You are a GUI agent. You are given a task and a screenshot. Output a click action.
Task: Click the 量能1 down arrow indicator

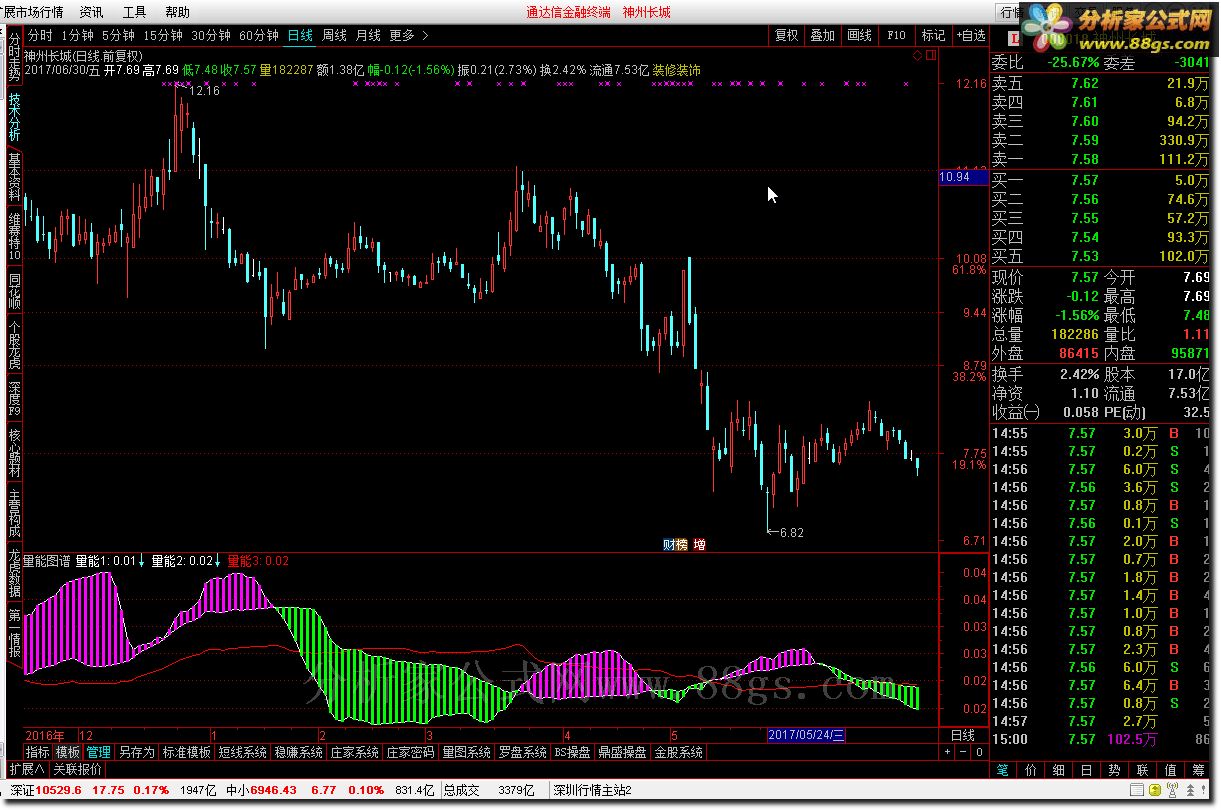coord(142,561)
